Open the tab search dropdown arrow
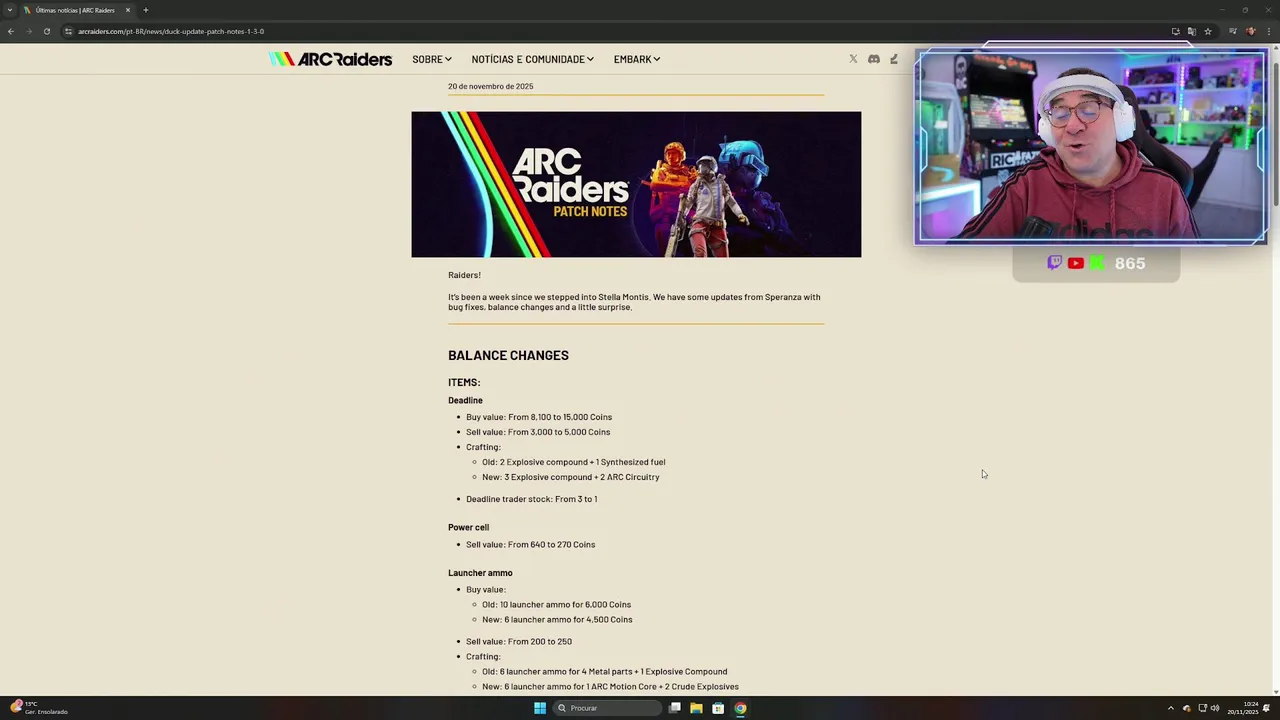The image size is (1280, 720). 10,10
